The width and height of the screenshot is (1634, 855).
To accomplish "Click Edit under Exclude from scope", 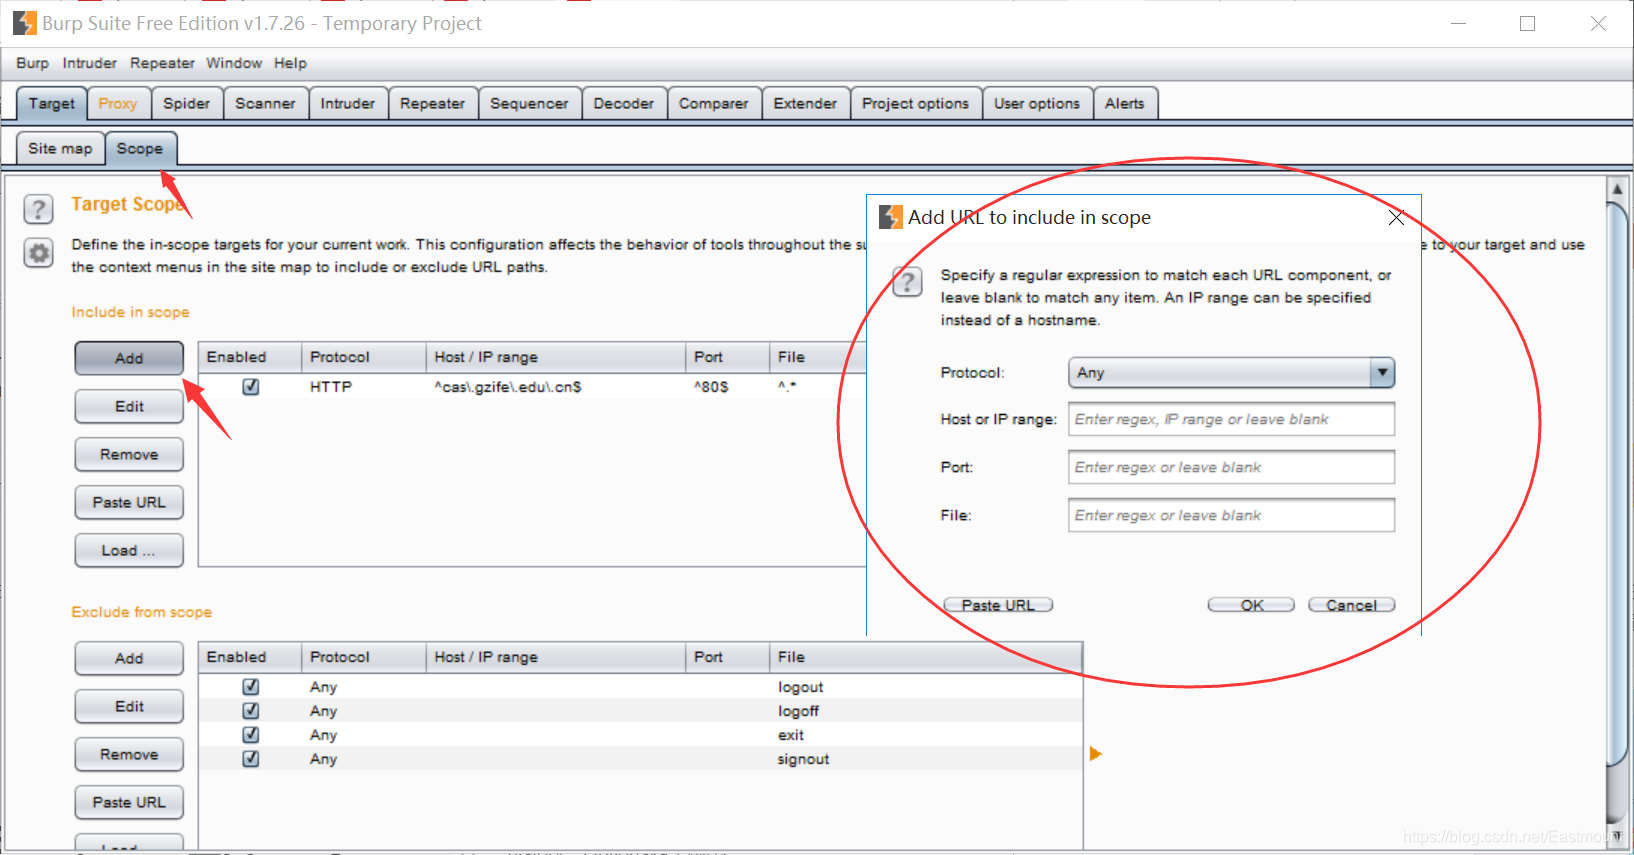I will [129, 706].
